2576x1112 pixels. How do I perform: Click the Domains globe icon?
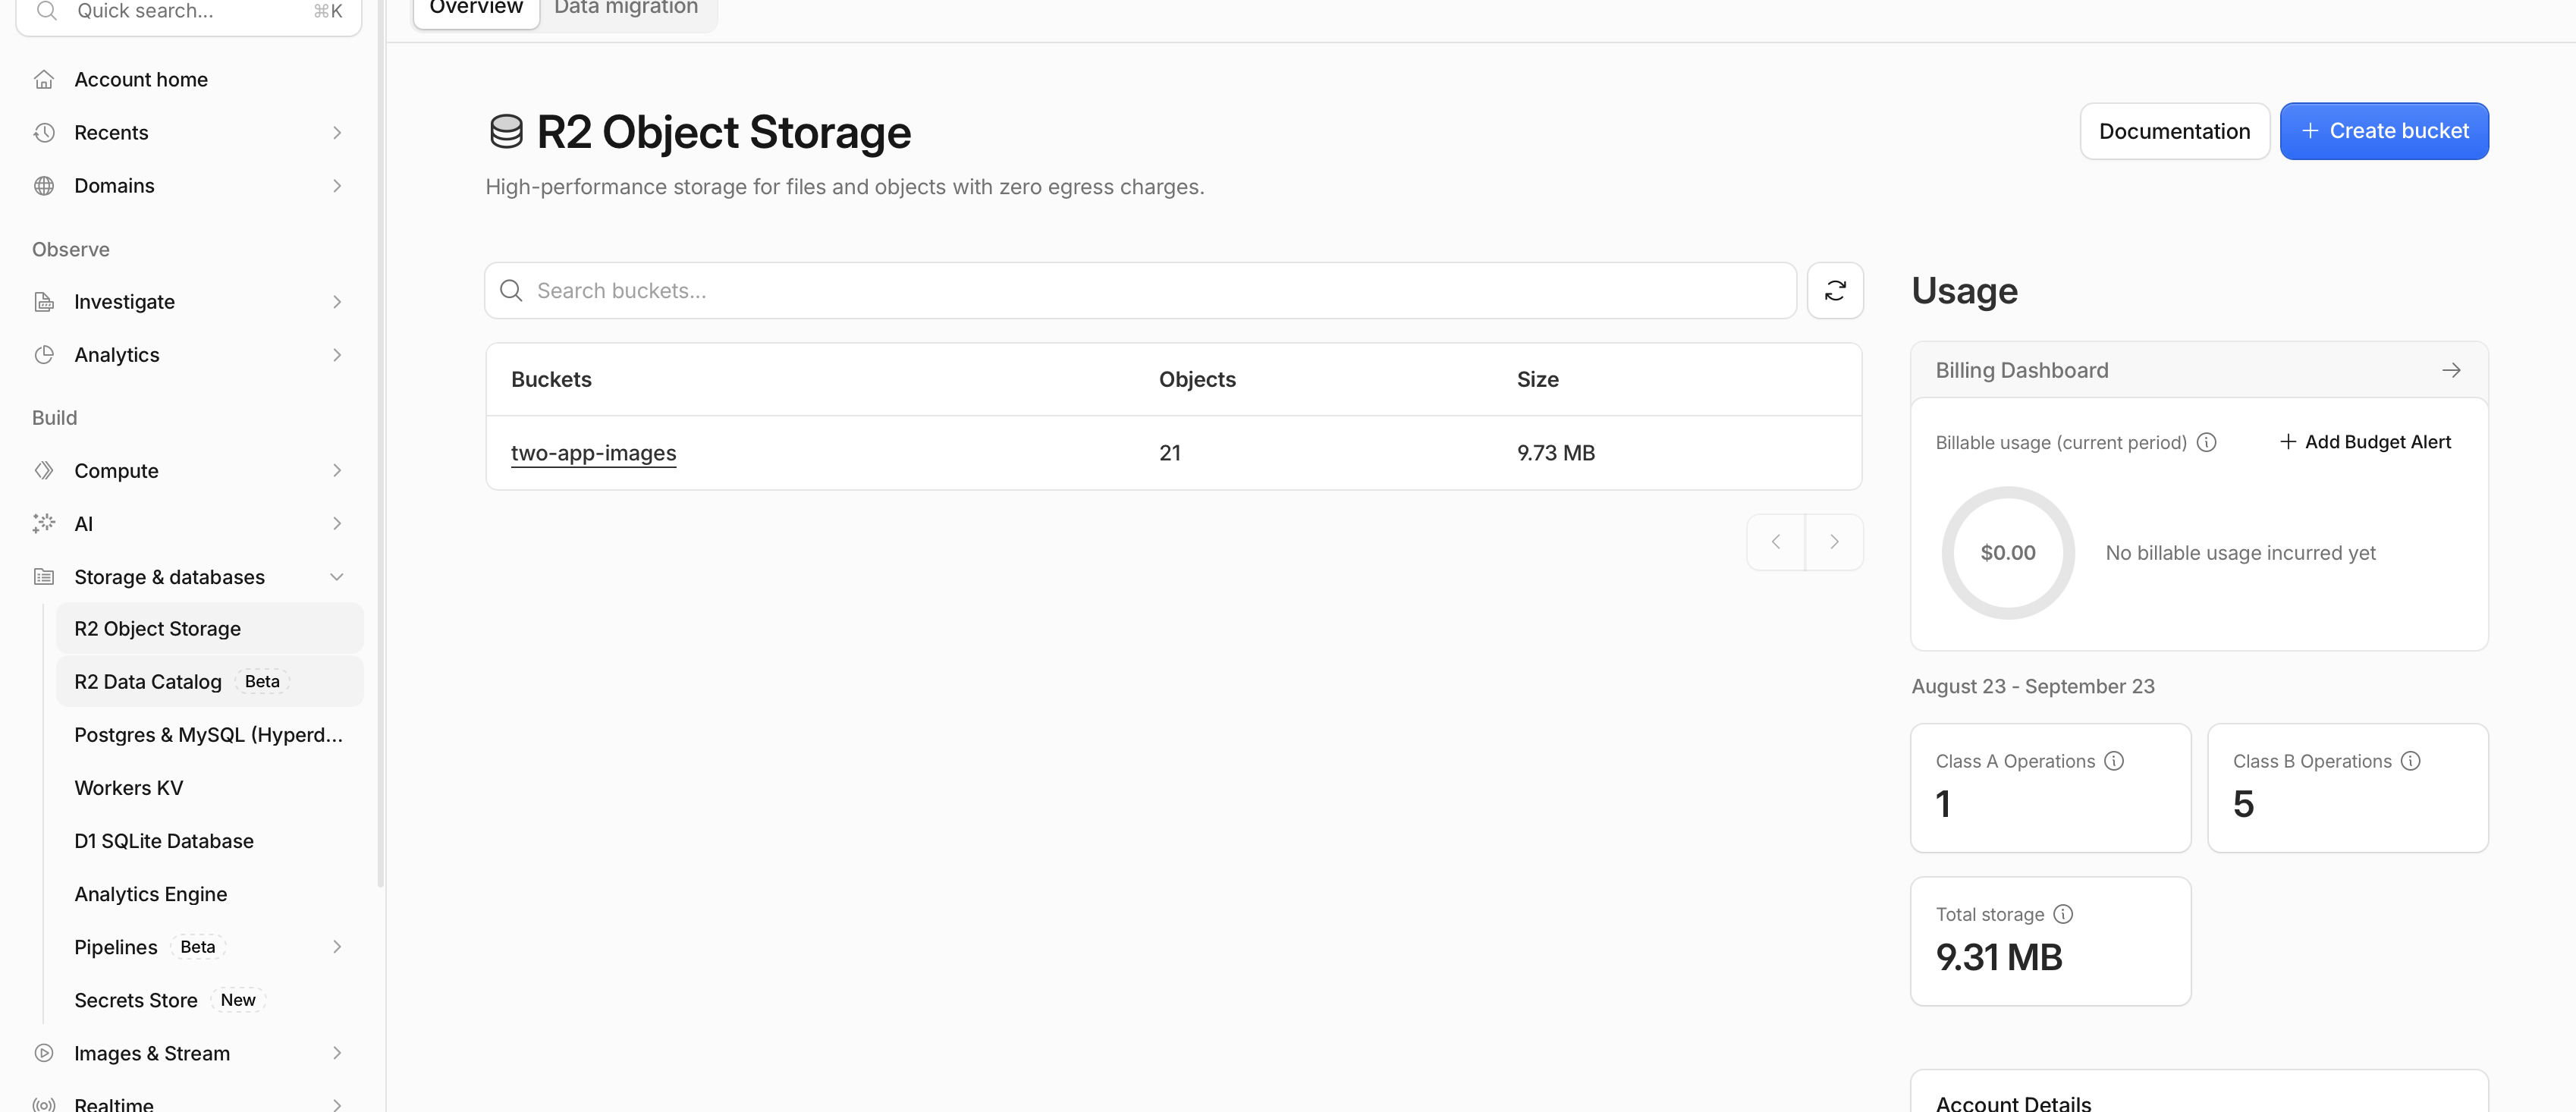(44, 186)
